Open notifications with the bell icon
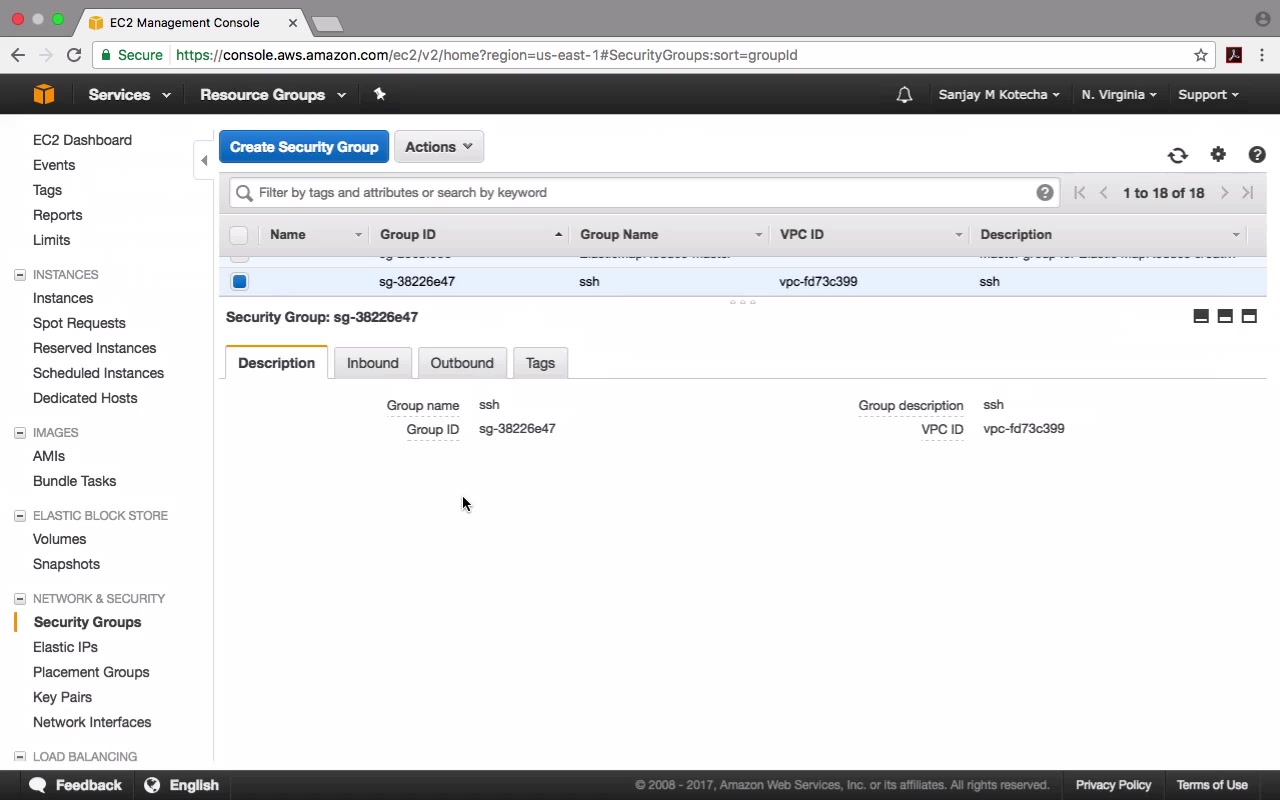Screen dimensions: 1280x800 click(x=904, y=95)
